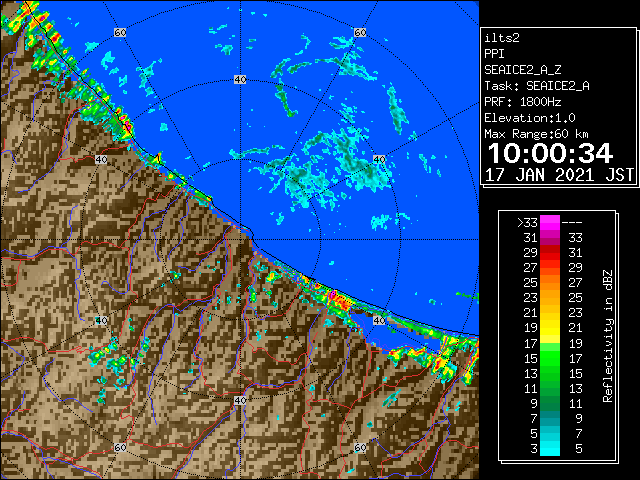The width and height of the screenshot is (640, 480).
Task: Click the 'ilts2' radar site label
Action: click(502, 38)
